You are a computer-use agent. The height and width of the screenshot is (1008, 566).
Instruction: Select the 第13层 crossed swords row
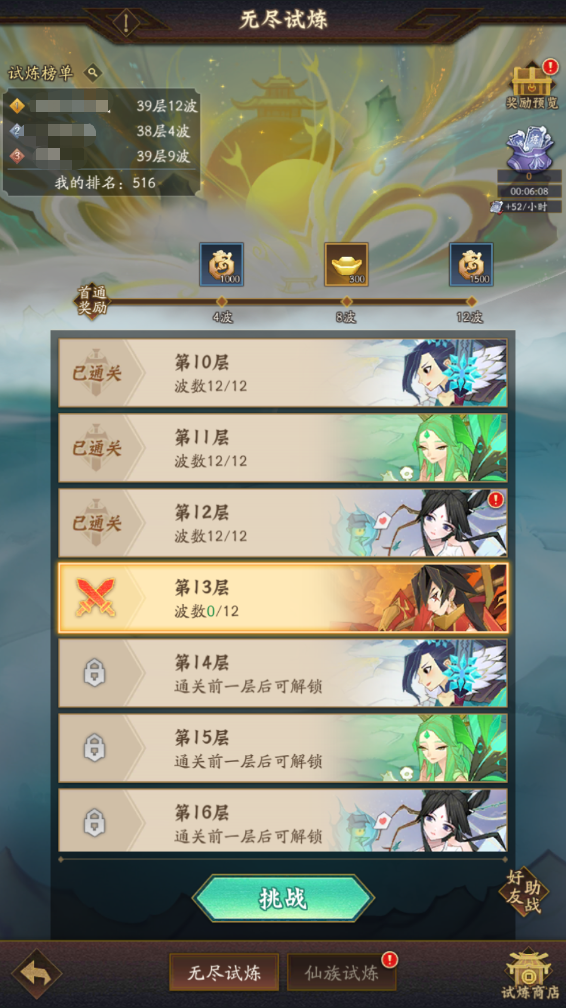click(x=283, y=598)
